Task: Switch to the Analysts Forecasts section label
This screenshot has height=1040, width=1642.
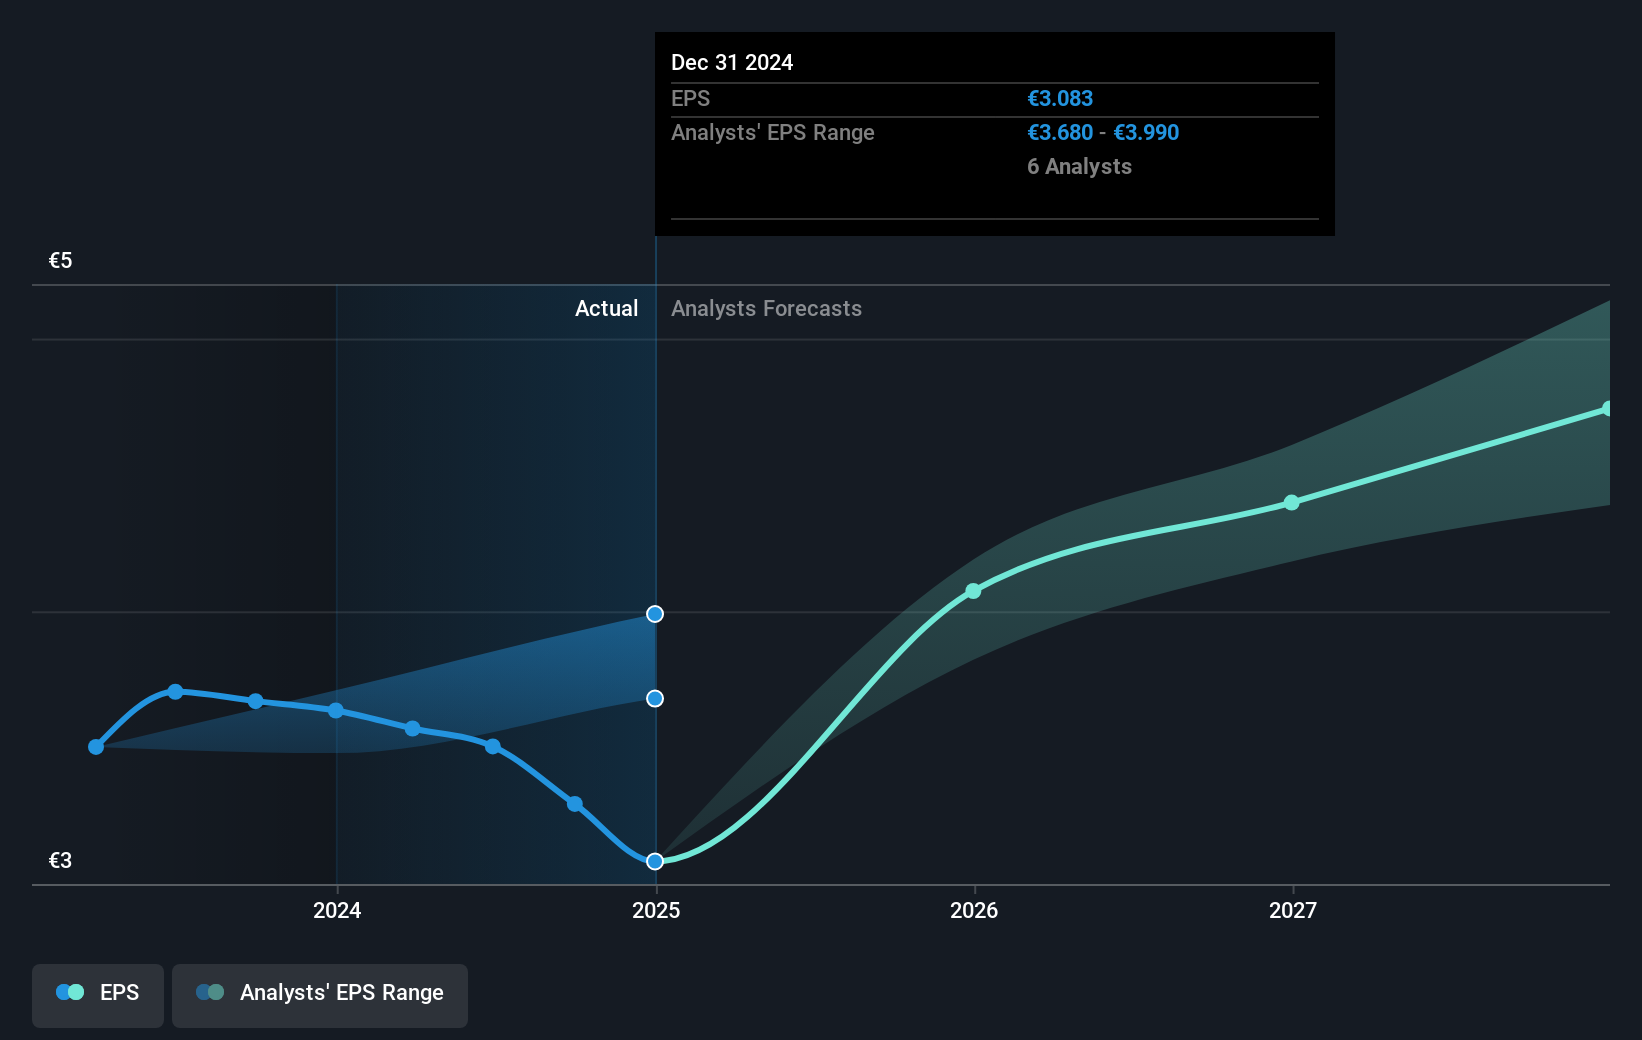Action: (x=766, y=308)
